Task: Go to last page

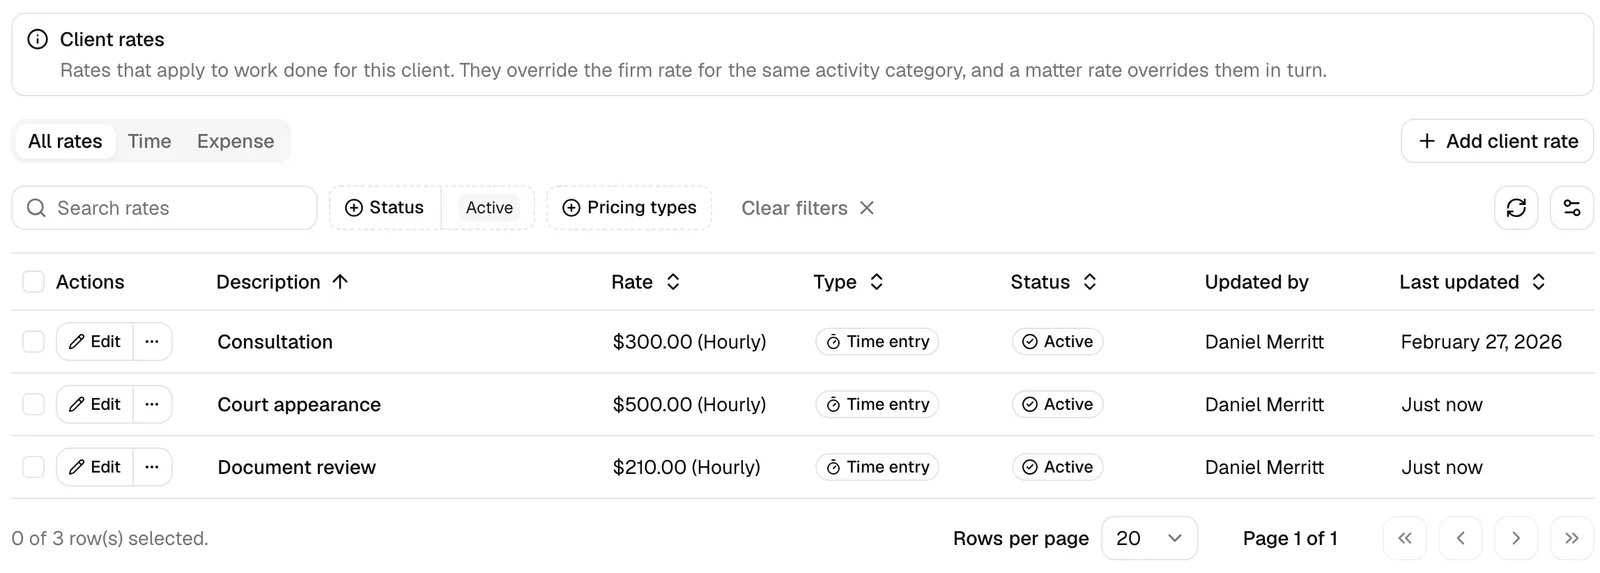Action: [1572, 538]
